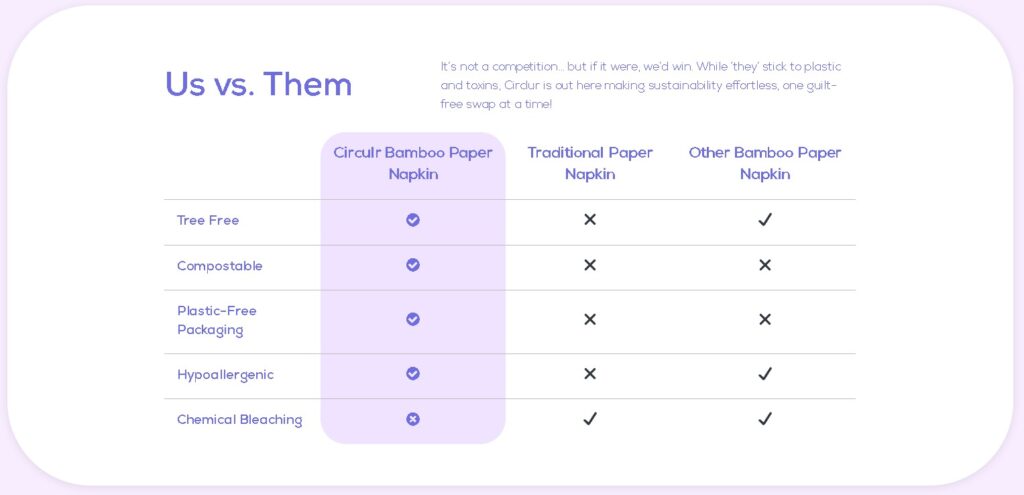Image resolution: width=1024 pixels, height=495 pixels.
Task: Click Other Bamboo's Compostable X mark
Action: pyautogui.click(x=765, y=265)
